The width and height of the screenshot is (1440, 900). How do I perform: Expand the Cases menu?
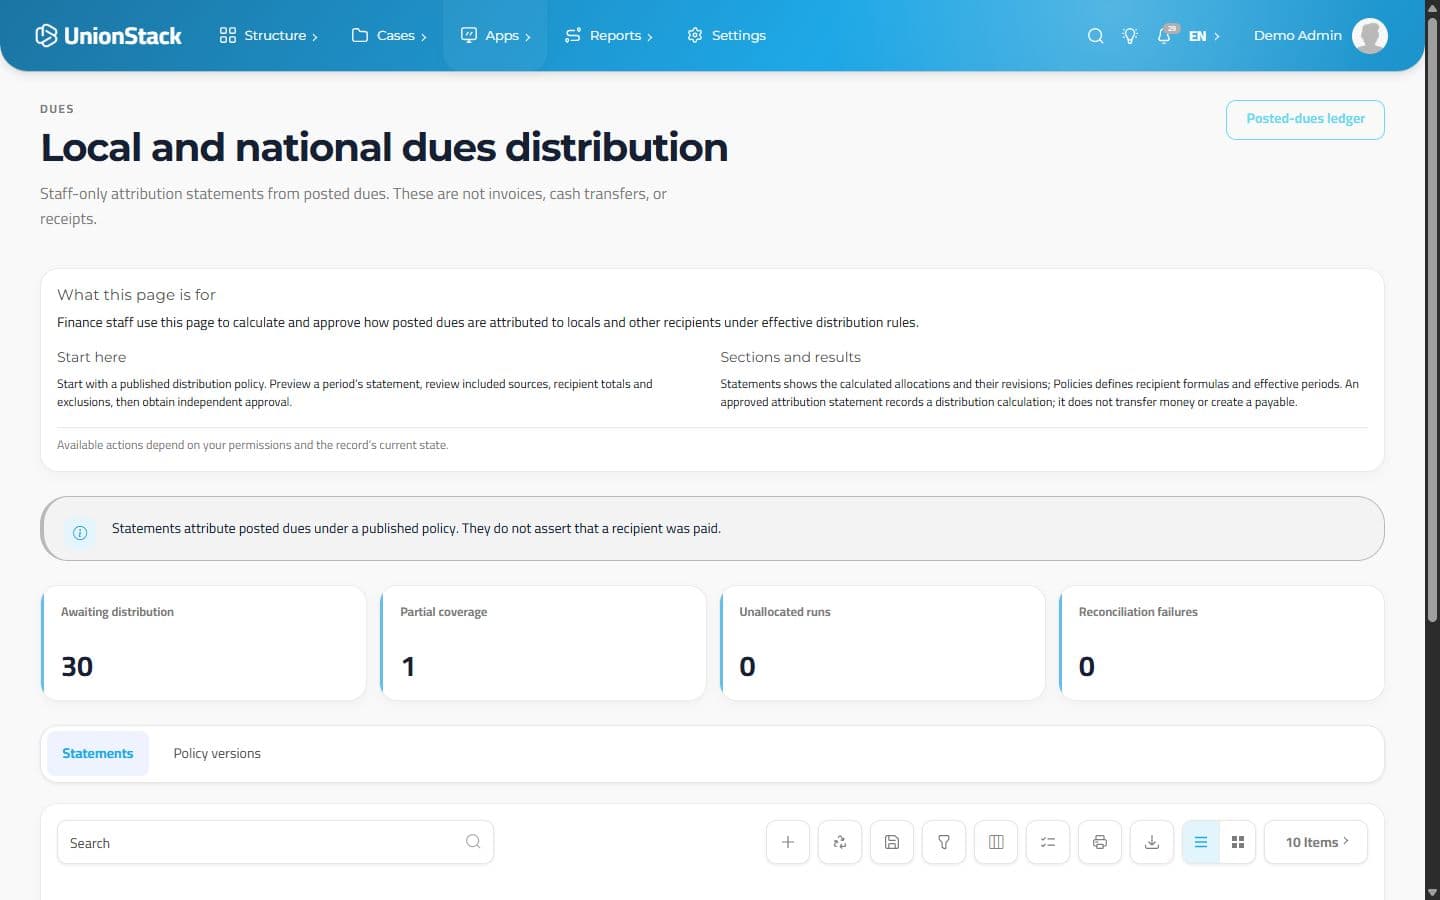[x=389, y=36]
